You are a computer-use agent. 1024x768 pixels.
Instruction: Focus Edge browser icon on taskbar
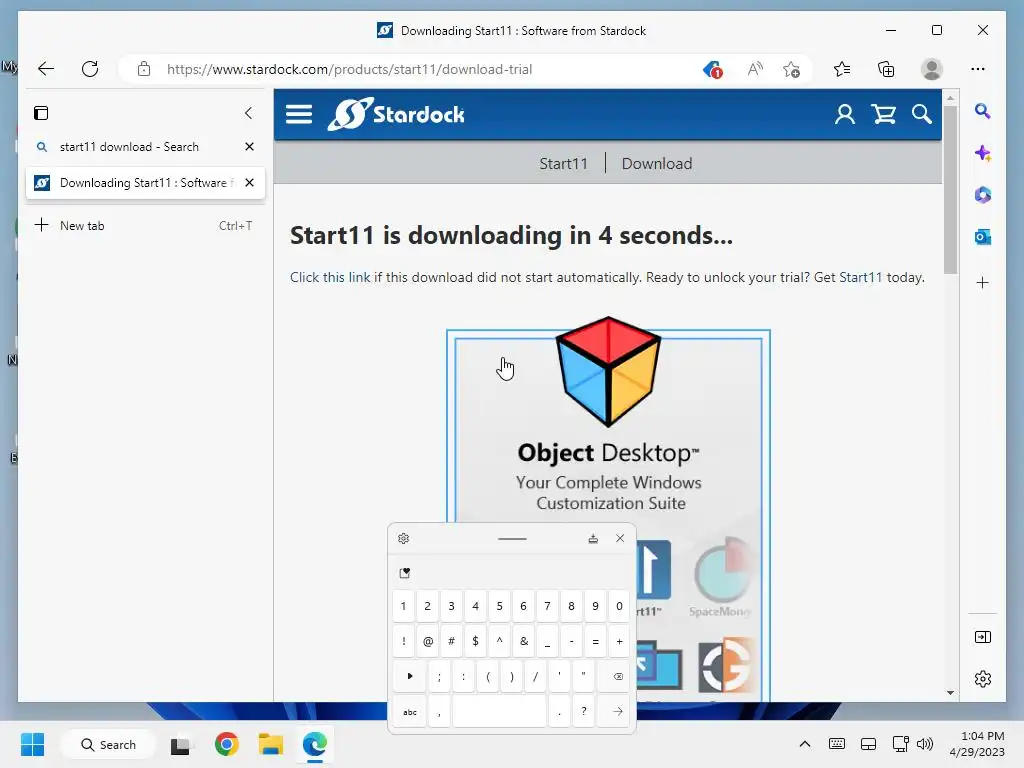[315, 744]
